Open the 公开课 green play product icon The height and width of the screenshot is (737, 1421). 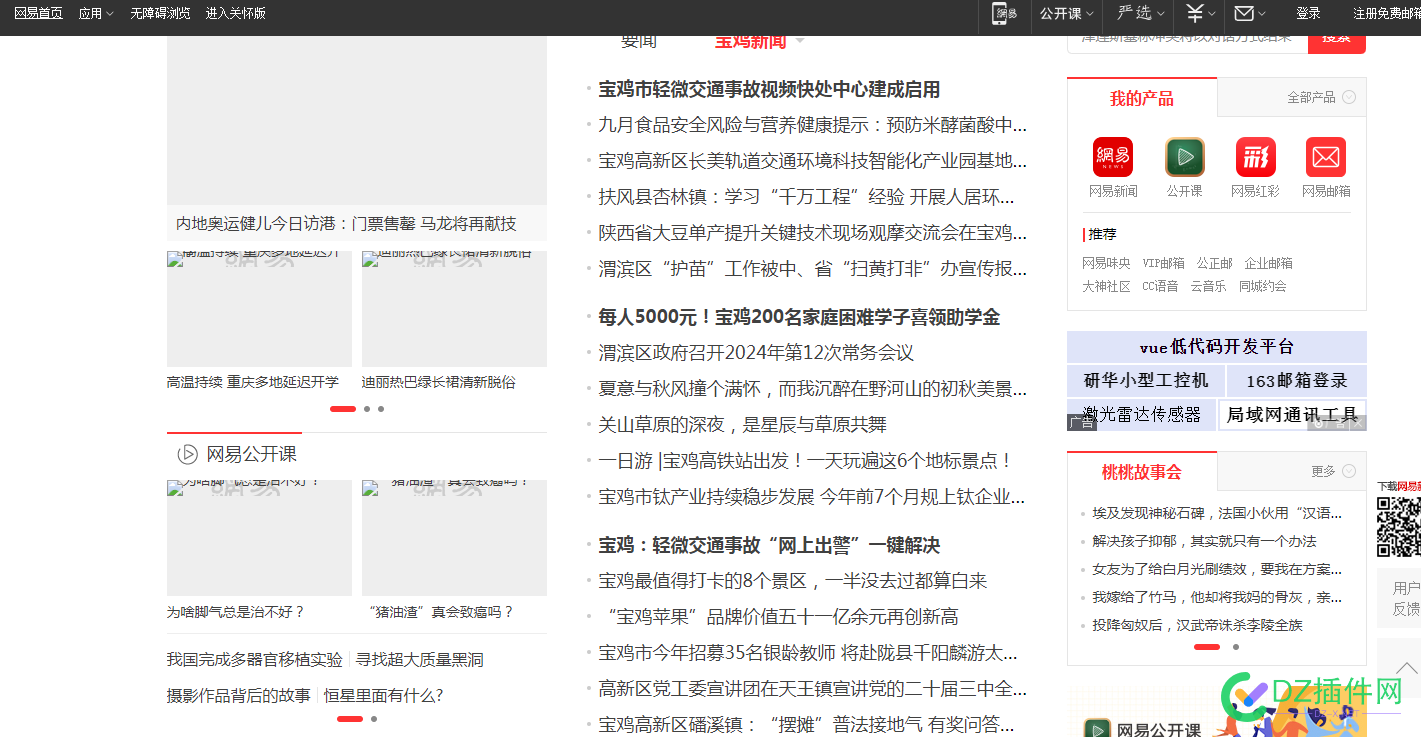coord(1184,157)
